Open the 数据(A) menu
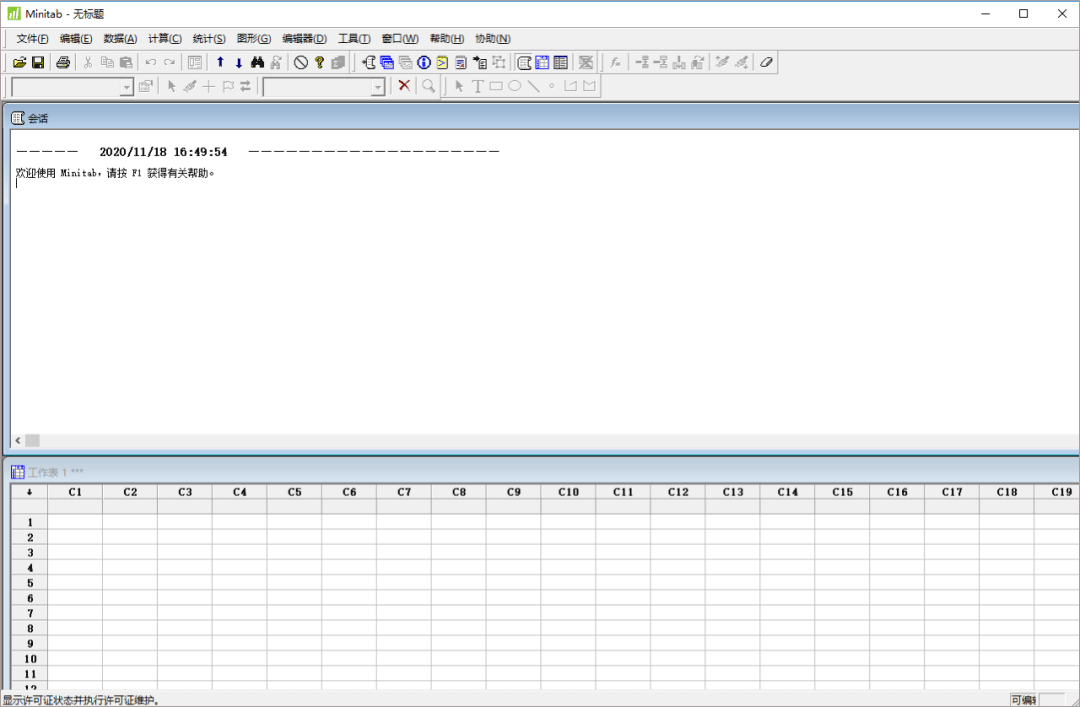 point(120,39)
